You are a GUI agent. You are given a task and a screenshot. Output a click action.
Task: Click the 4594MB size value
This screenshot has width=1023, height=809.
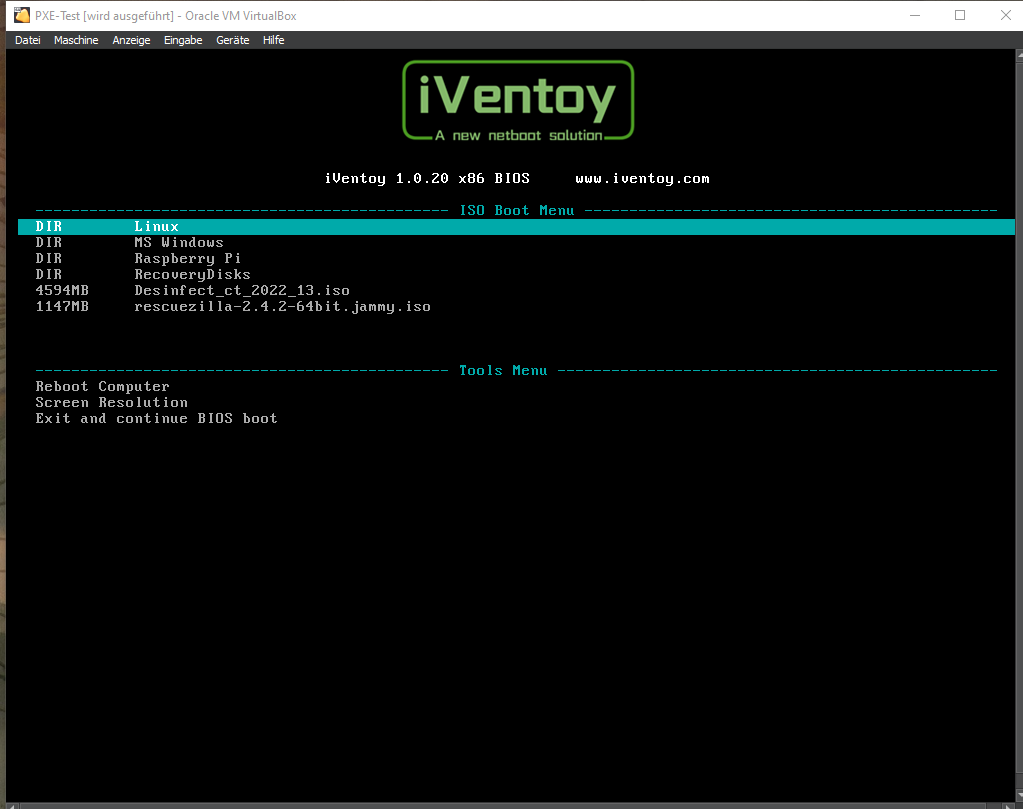click(62, 290)
